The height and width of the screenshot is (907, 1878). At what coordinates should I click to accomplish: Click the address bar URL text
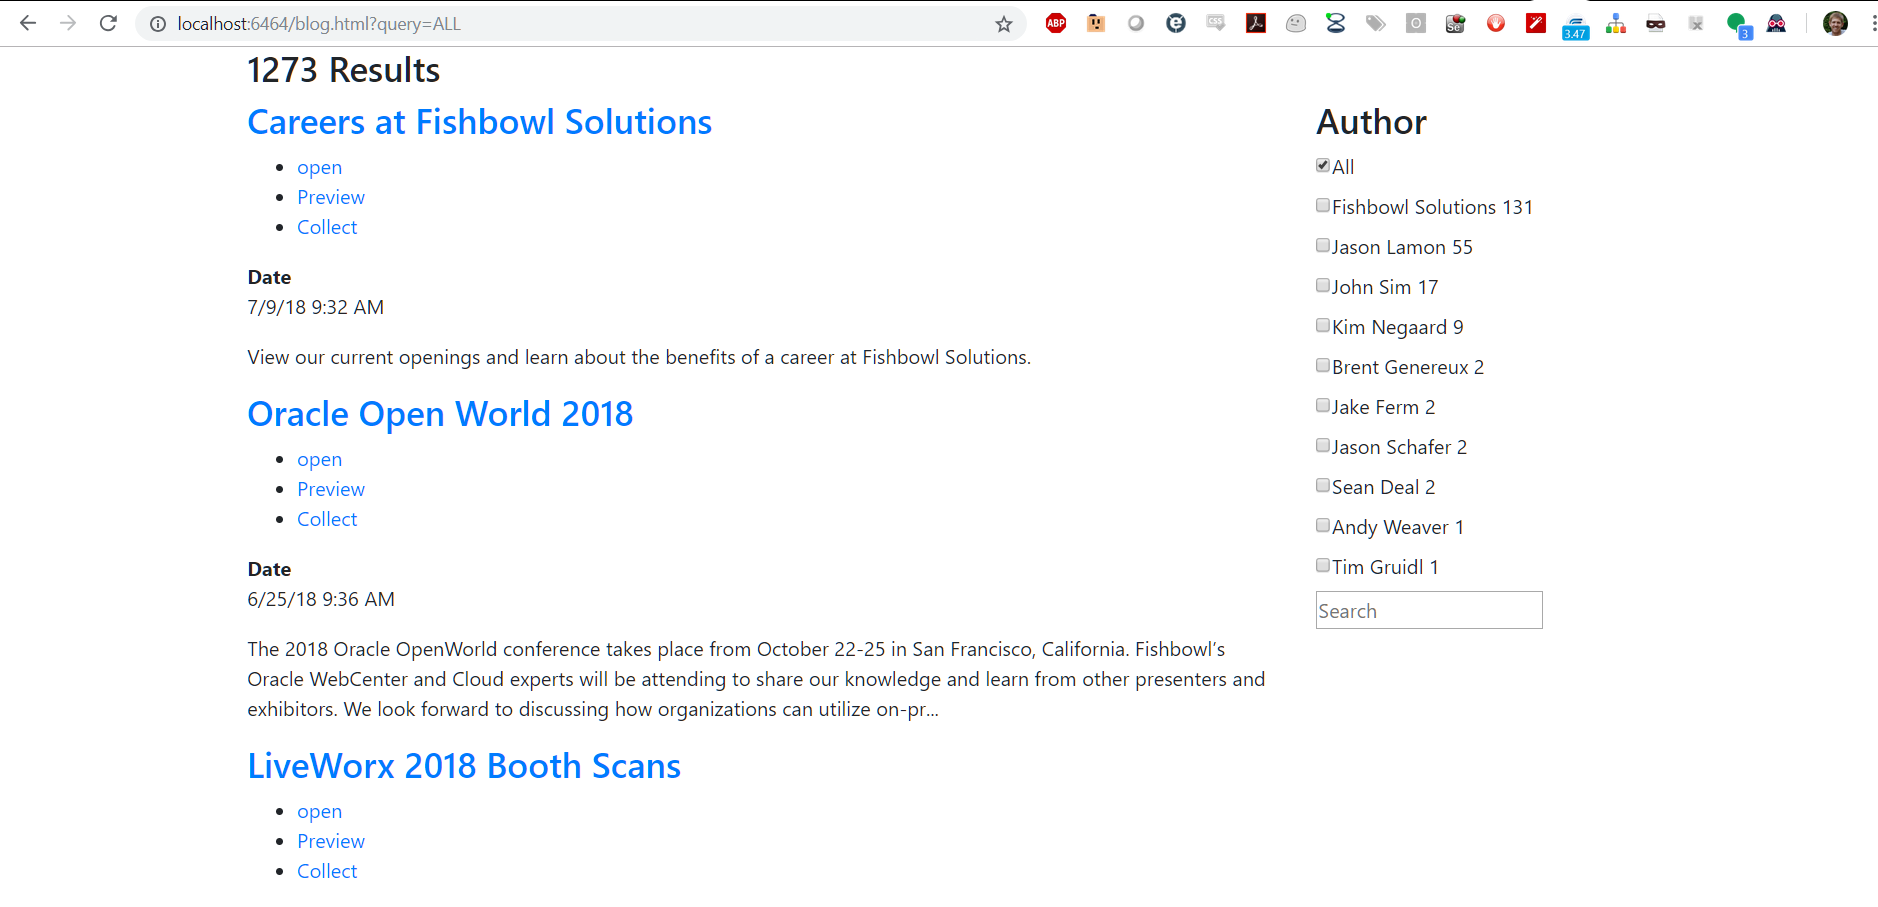319,24
